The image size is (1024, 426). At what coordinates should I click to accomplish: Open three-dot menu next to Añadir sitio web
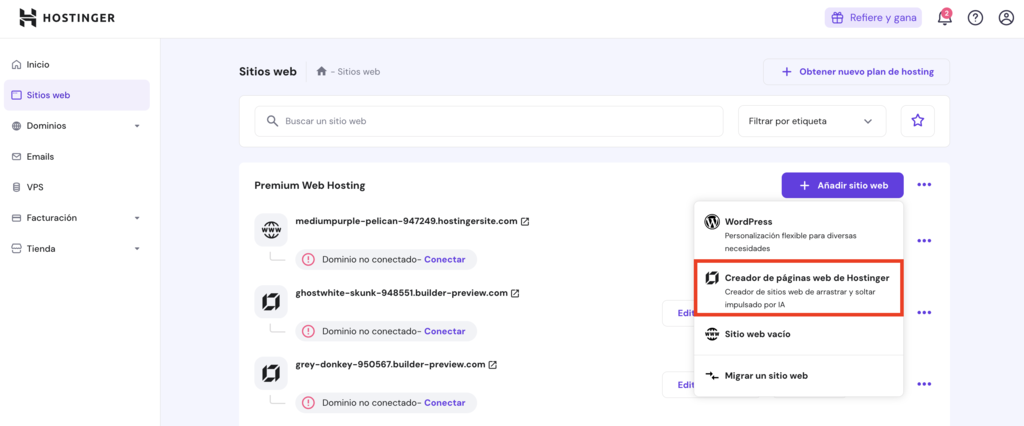pos(924,185)
